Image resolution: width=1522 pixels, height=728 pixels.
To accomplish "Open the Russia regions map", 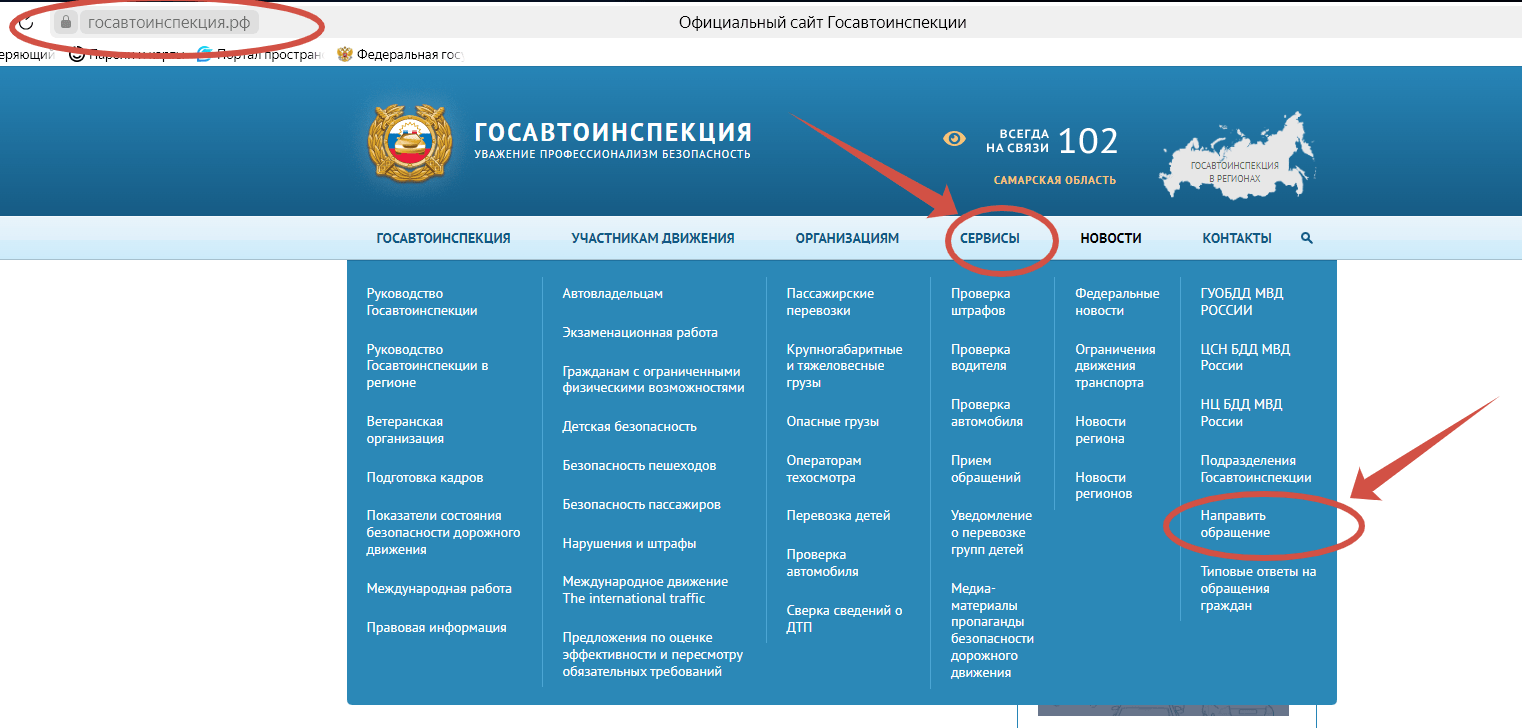I will (x=1237, y=155).
